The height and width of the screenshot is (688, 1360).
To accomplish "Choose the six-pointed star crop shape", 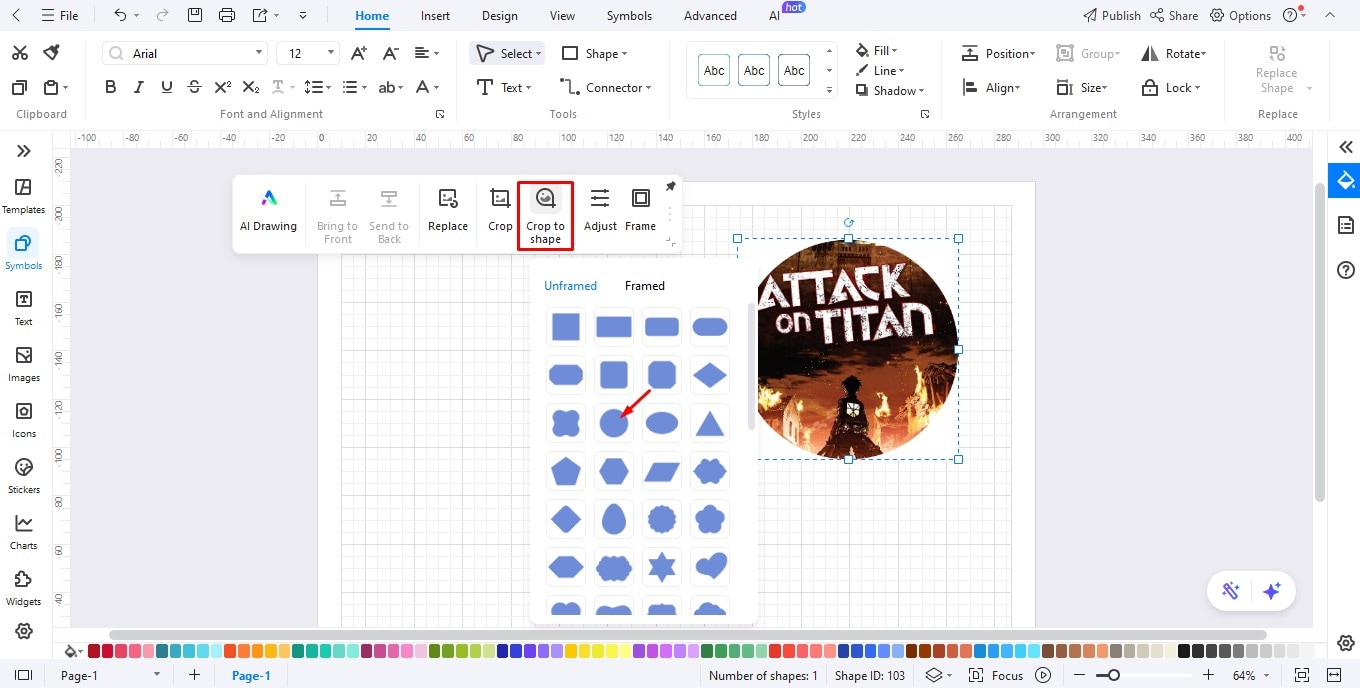I will pyautogui.click(x=661, y=567).
